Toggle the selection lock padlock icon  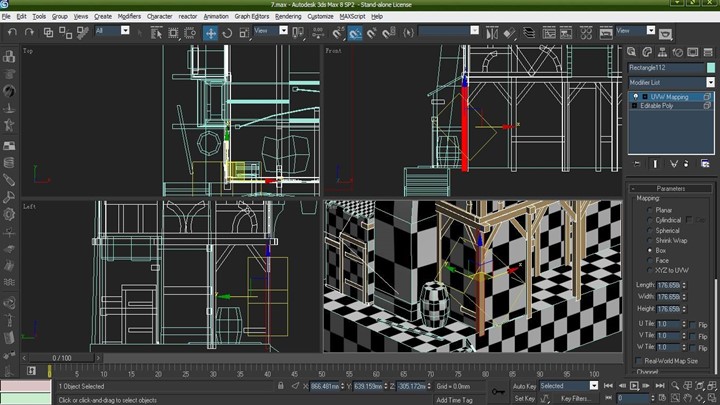(281, 386)
